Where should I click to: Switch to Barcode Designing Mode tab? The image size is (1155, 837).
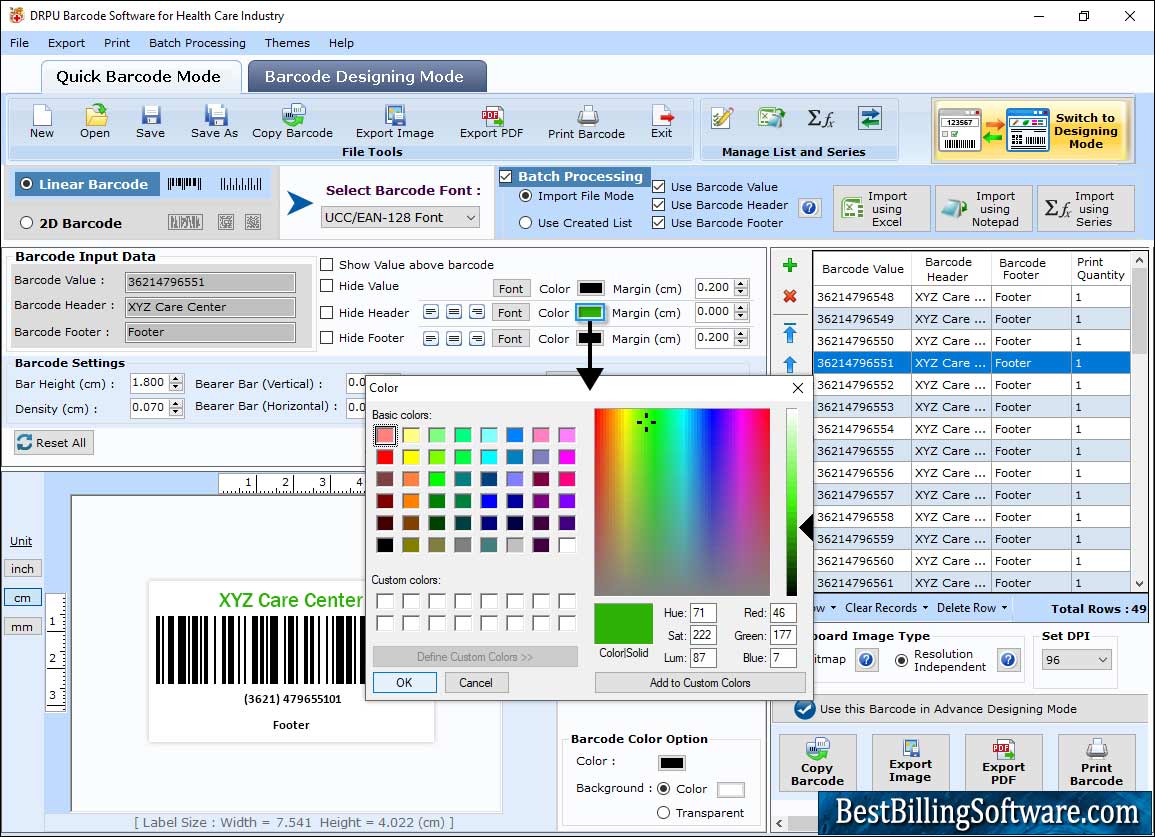click(365, 77)
